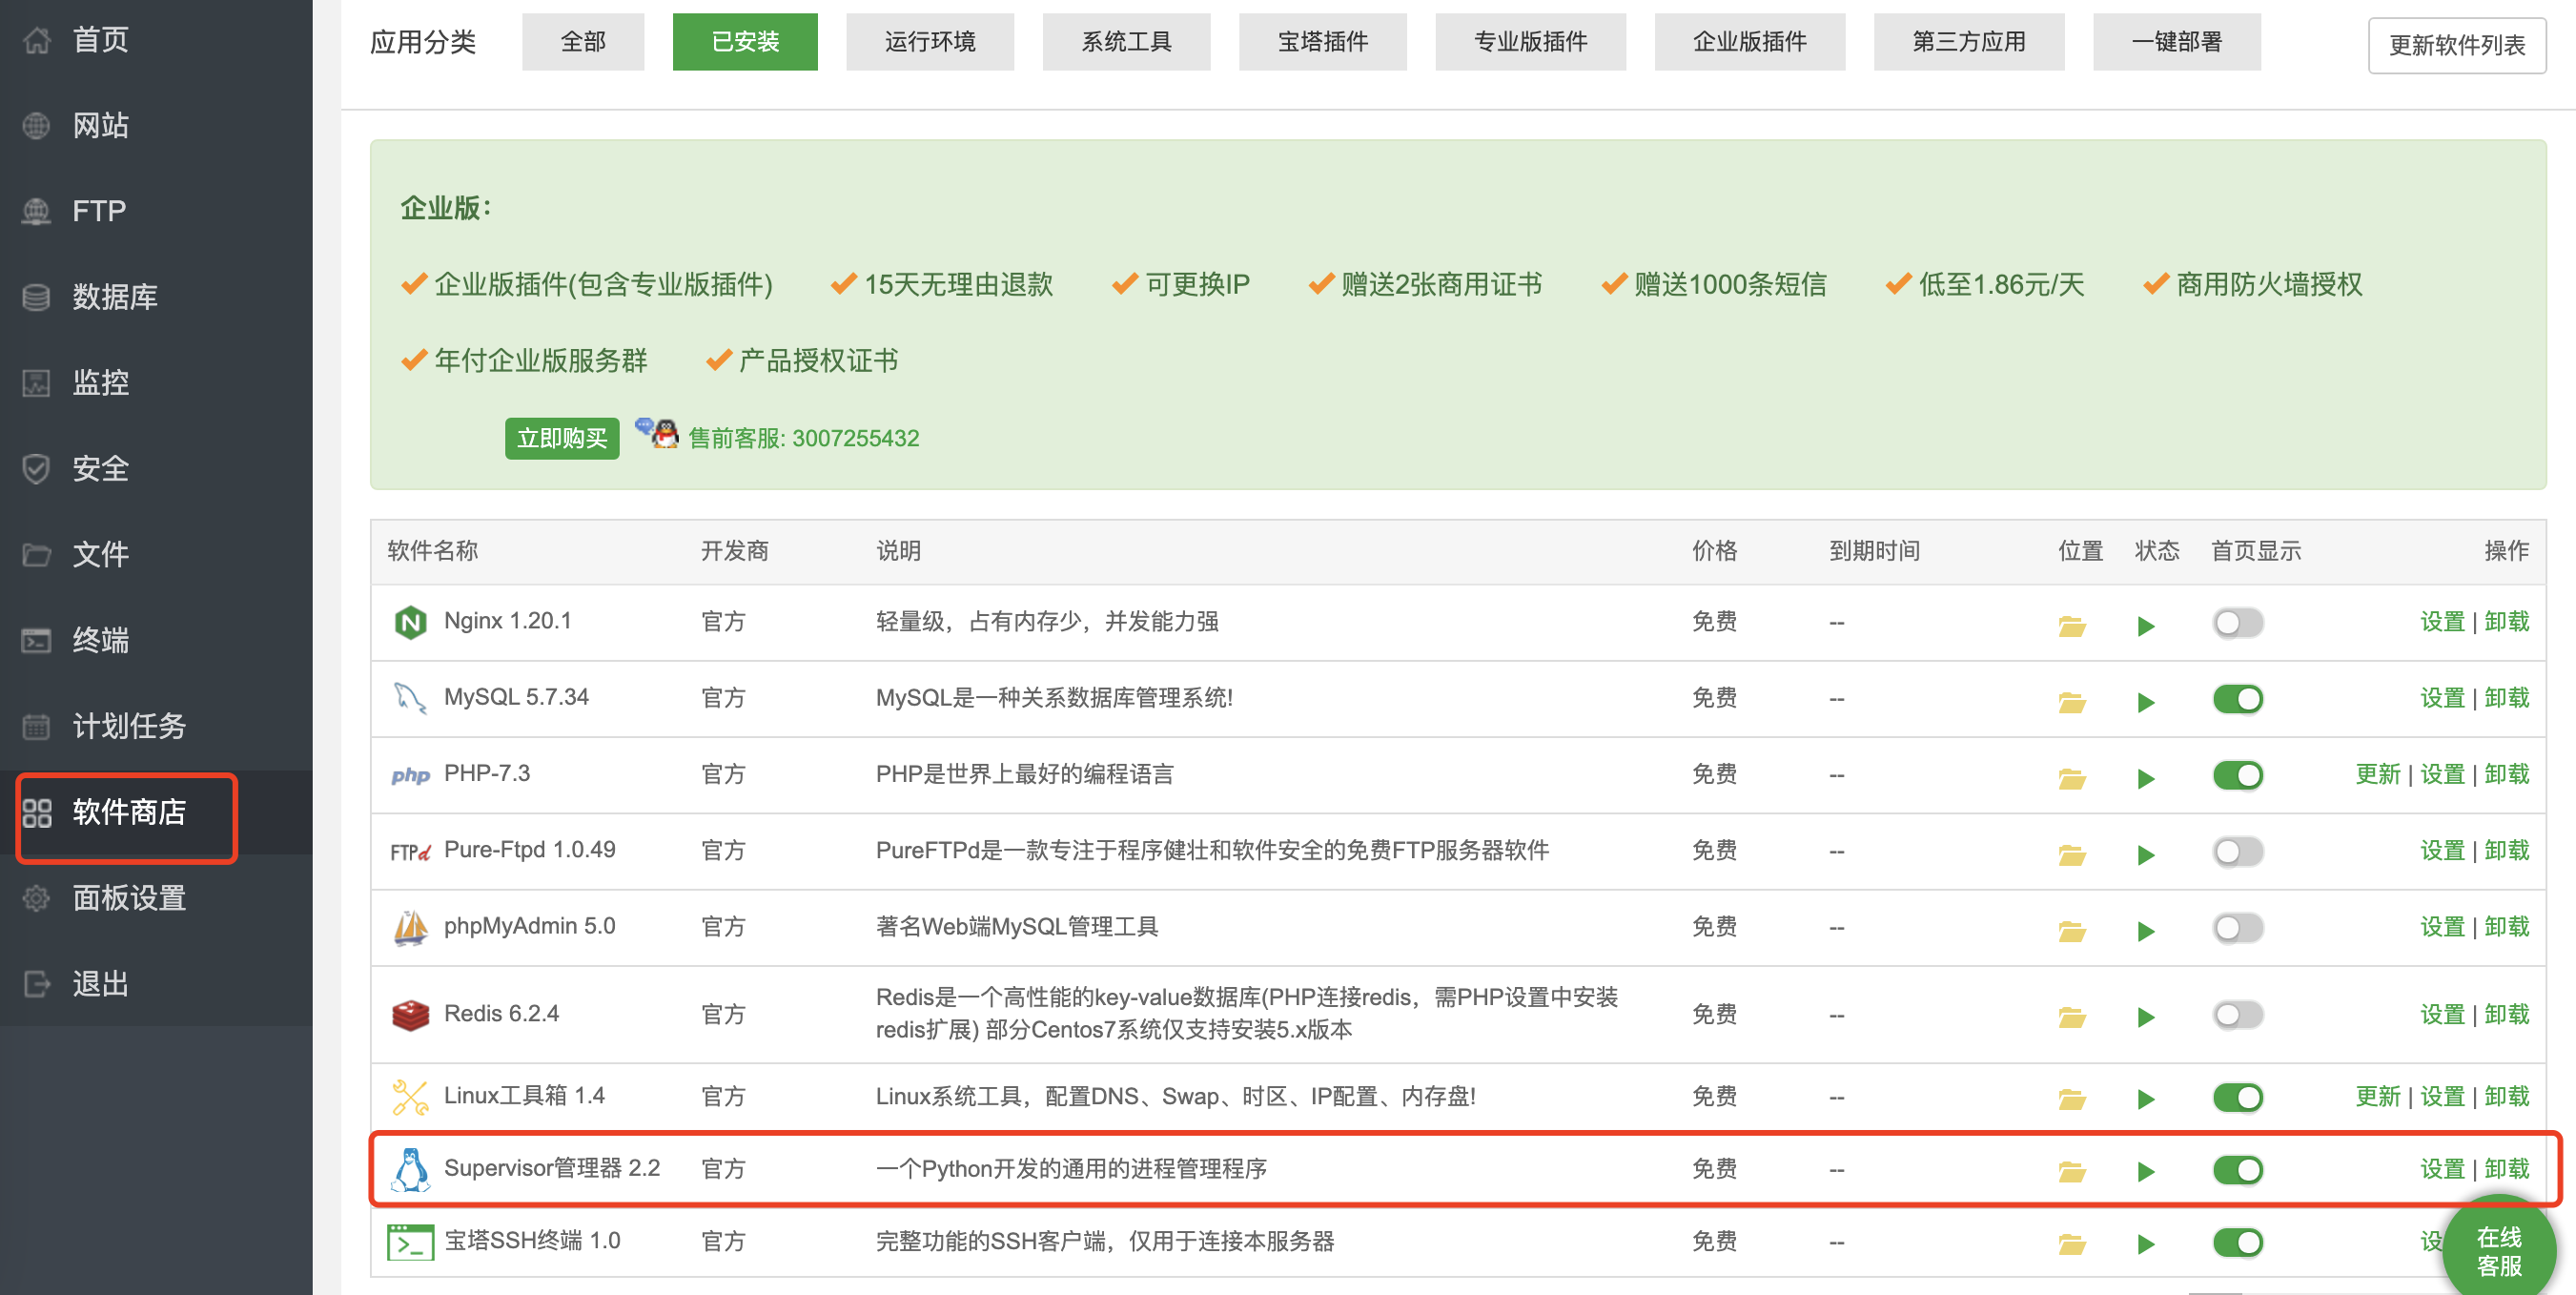Open the Redis install folder icon
2576x1295 pixels.
(x=2072, y=1017)
